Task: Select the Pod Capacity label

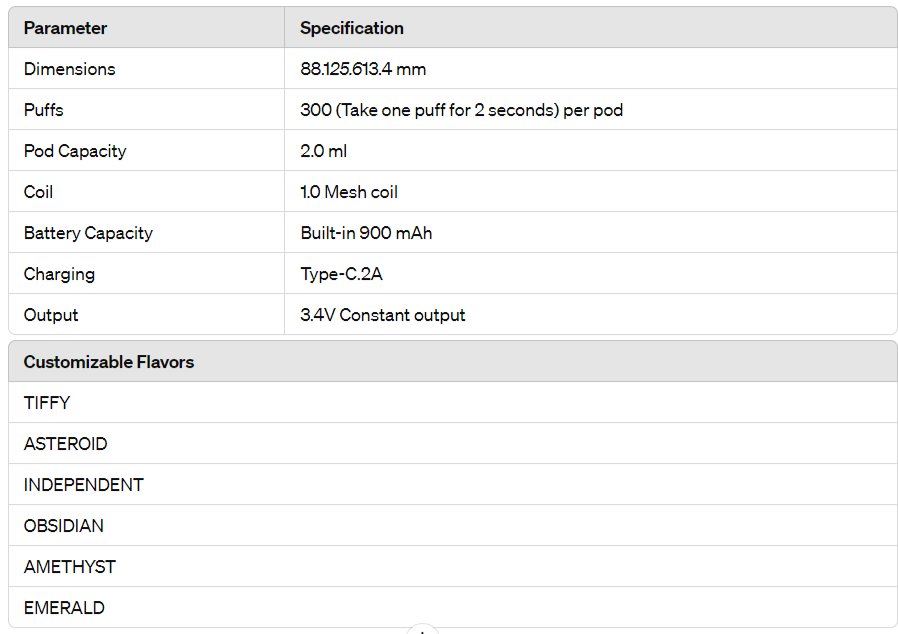Action: [x=75, y=151]
